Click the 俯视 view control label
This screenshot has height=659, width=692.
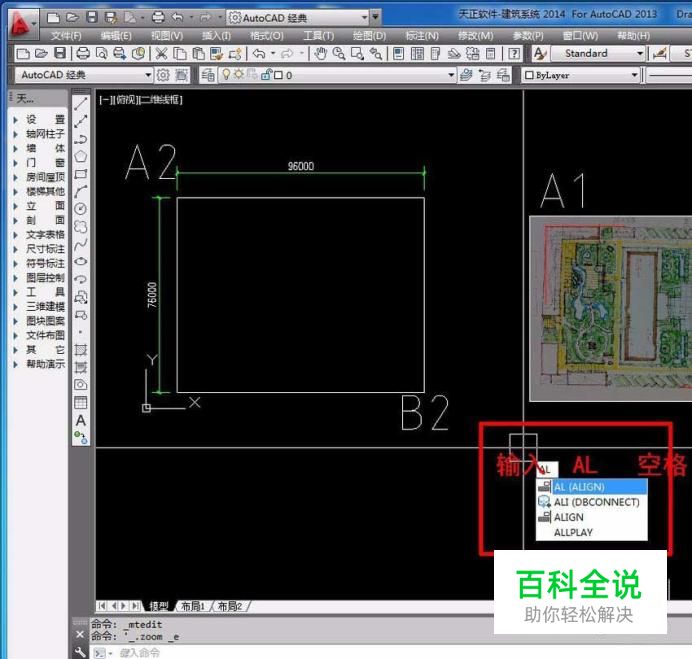click(127, 100)
